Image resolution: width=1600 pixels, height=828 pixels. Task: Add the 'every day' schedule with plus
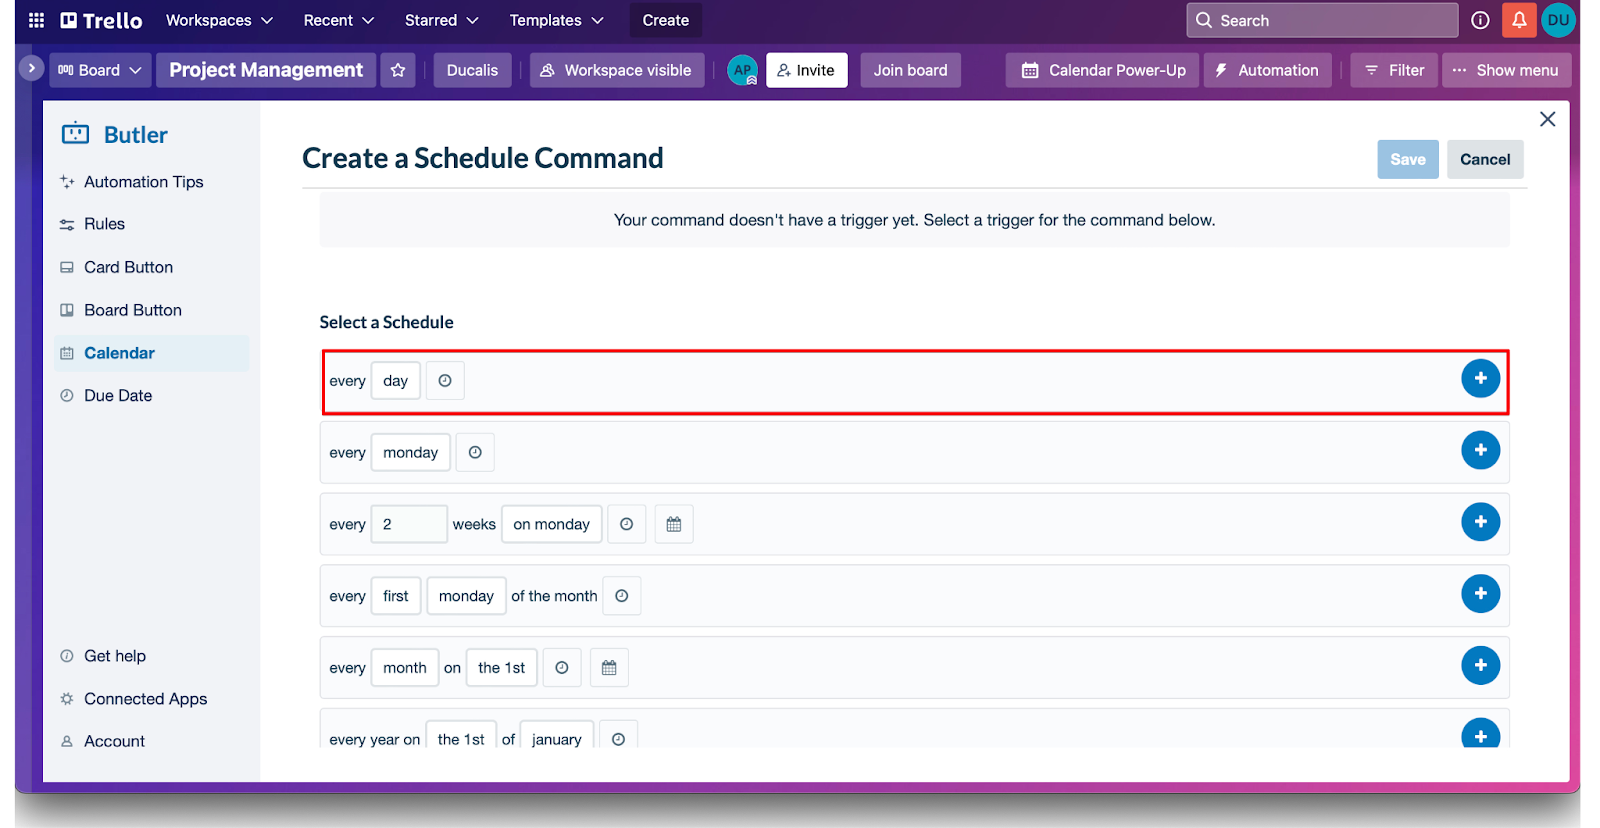click(1480, 379)
